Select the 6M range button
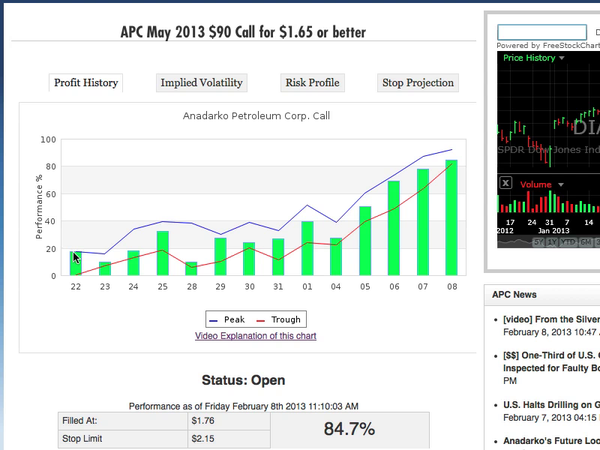The image size is (600, 450). point(585,242)
